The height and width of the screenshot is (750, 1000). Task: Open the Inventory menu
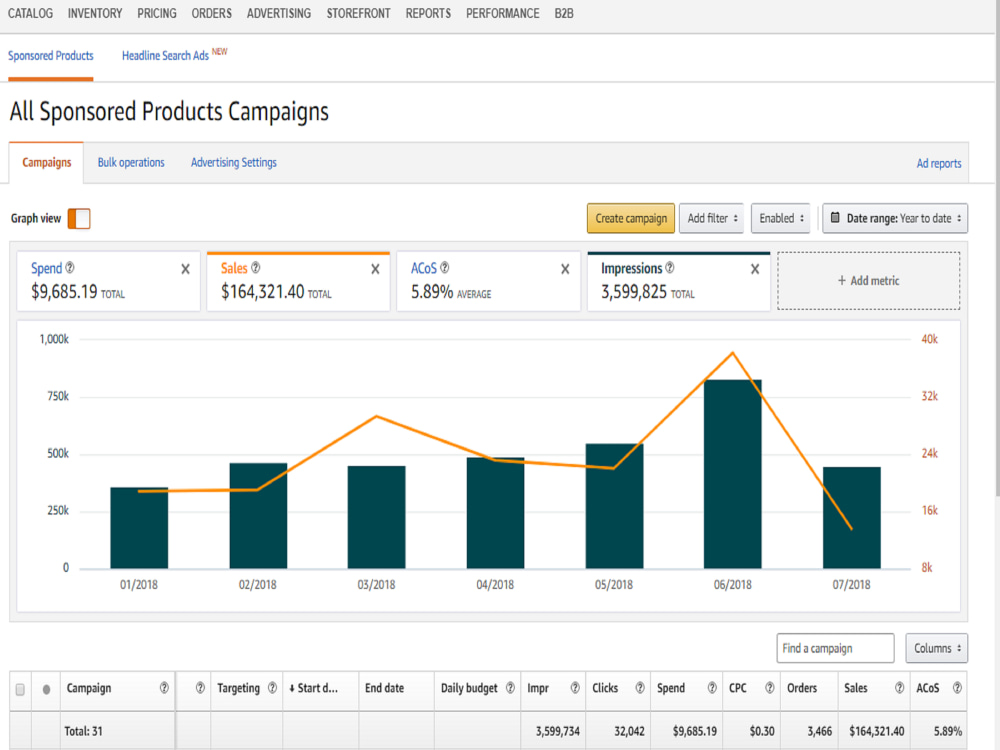[95, 13]
